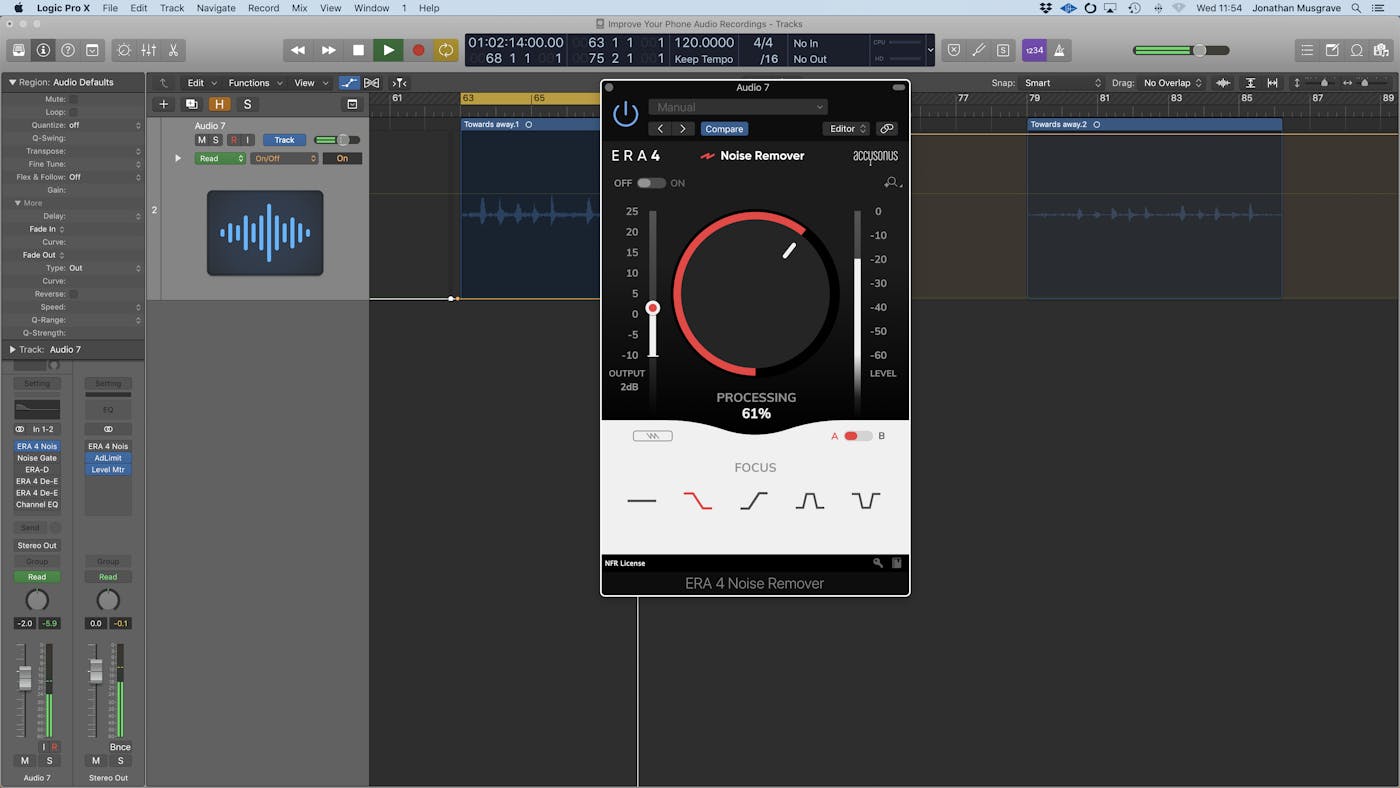Toggle the Inspector info button

pos(43,50)
